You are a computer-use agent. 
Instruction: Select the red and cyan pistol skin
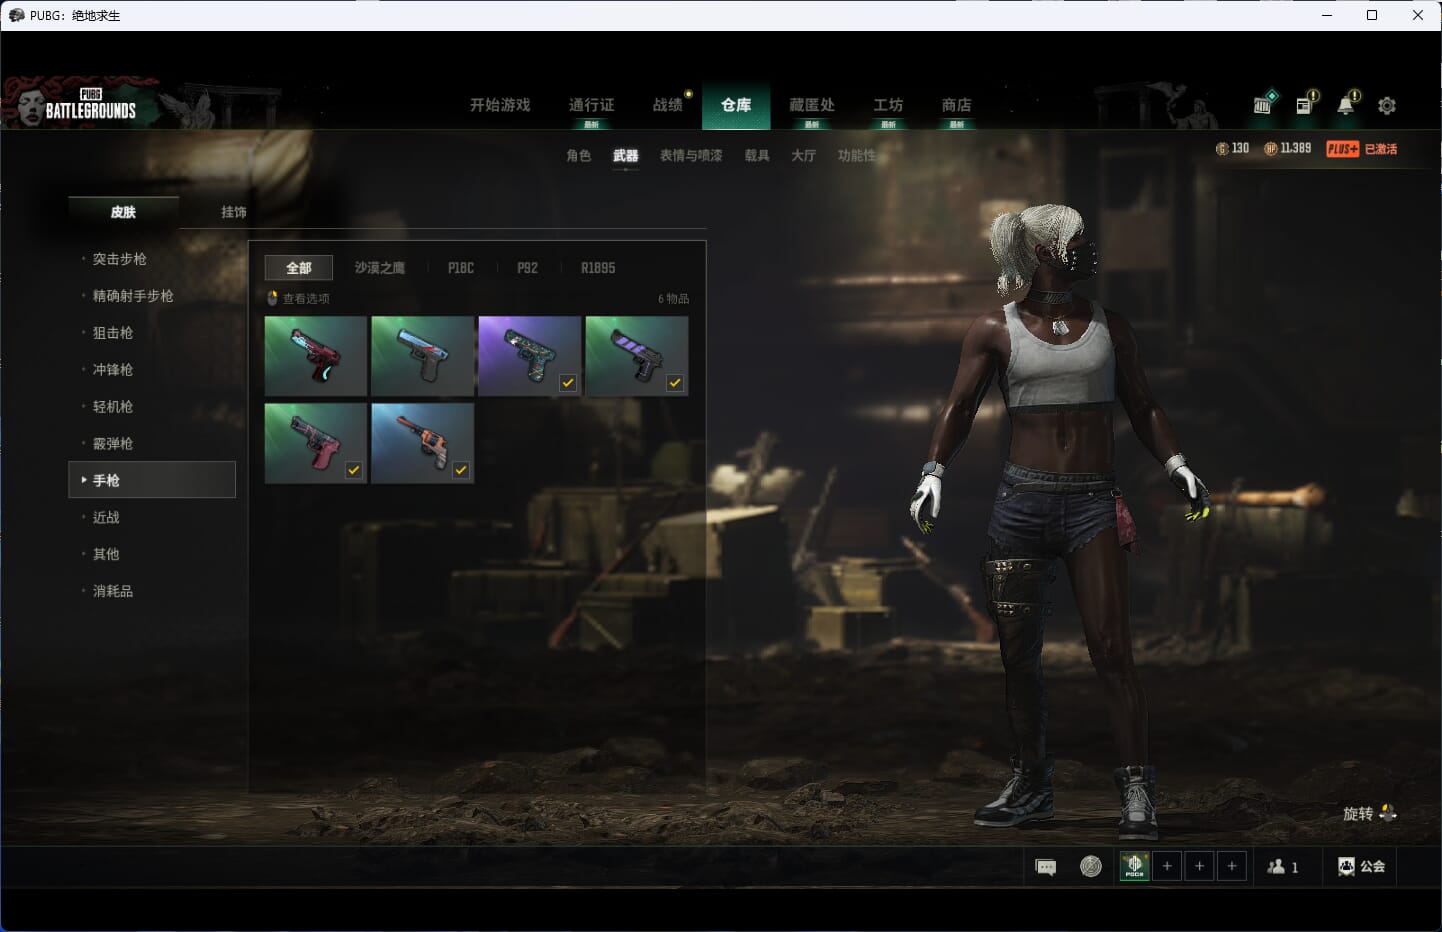(x=316, y=356)
